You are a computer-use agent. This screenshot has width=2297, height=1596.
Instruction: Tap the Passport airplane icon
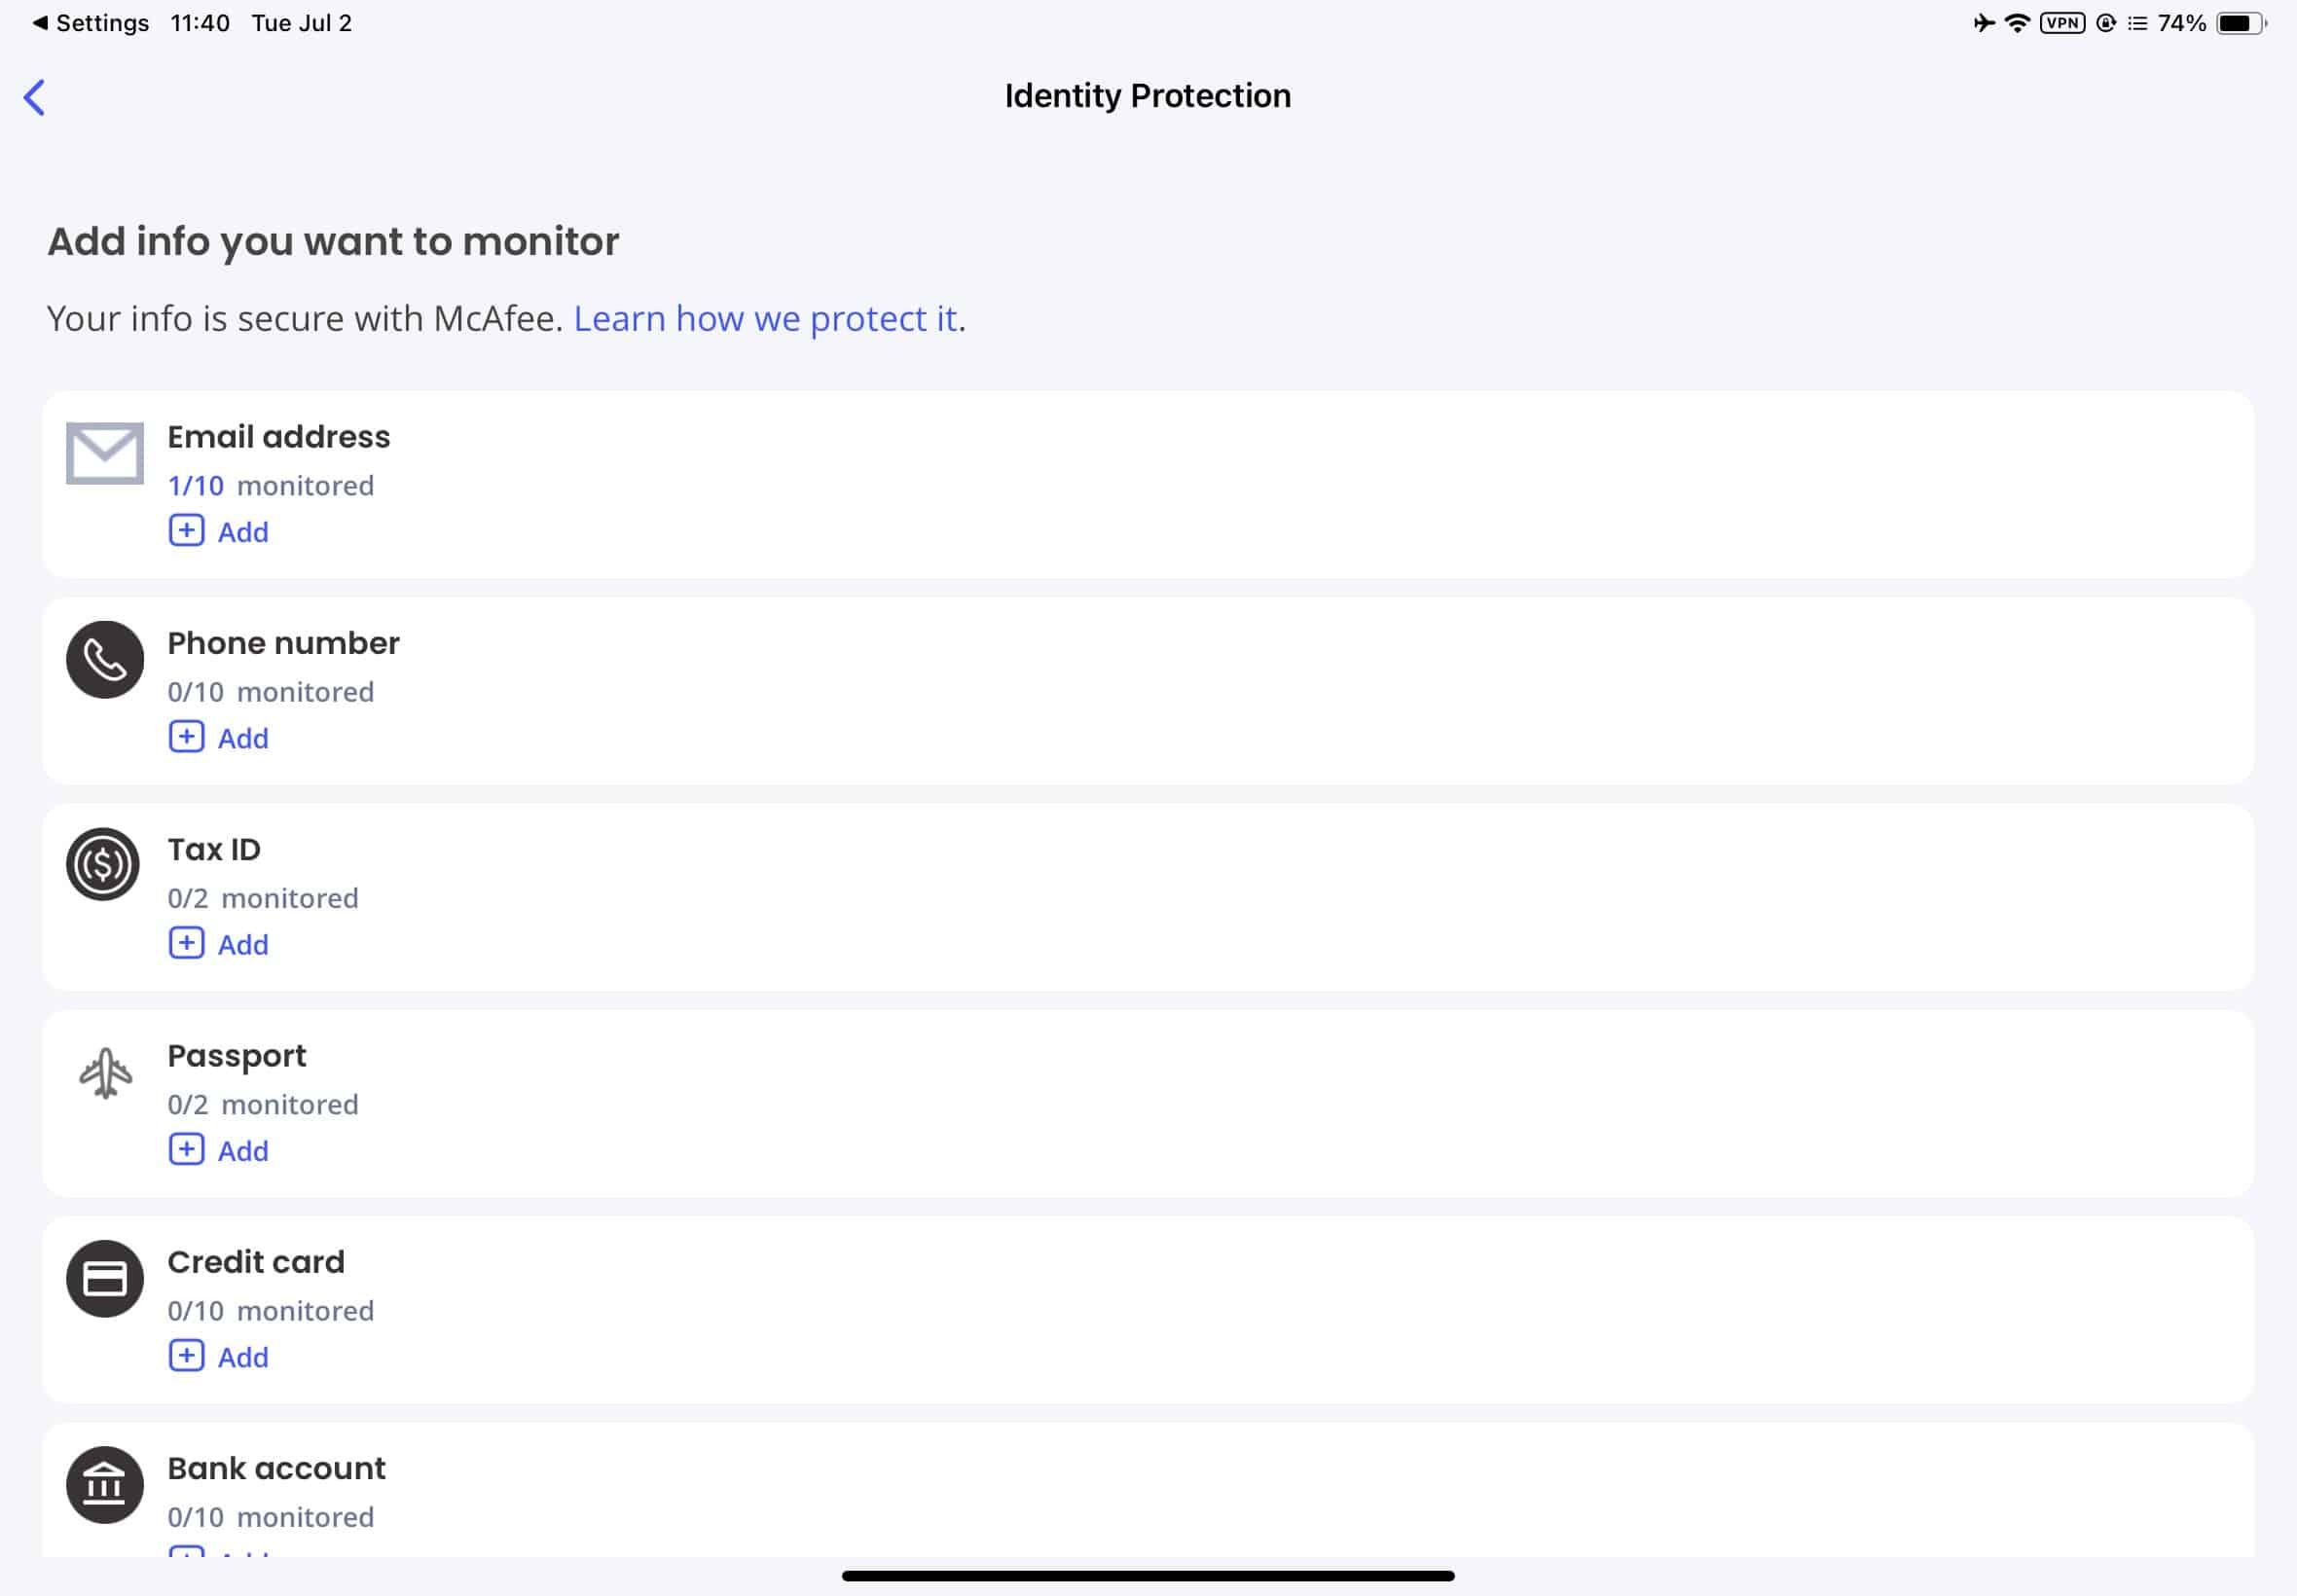[x=105, y=1073]
